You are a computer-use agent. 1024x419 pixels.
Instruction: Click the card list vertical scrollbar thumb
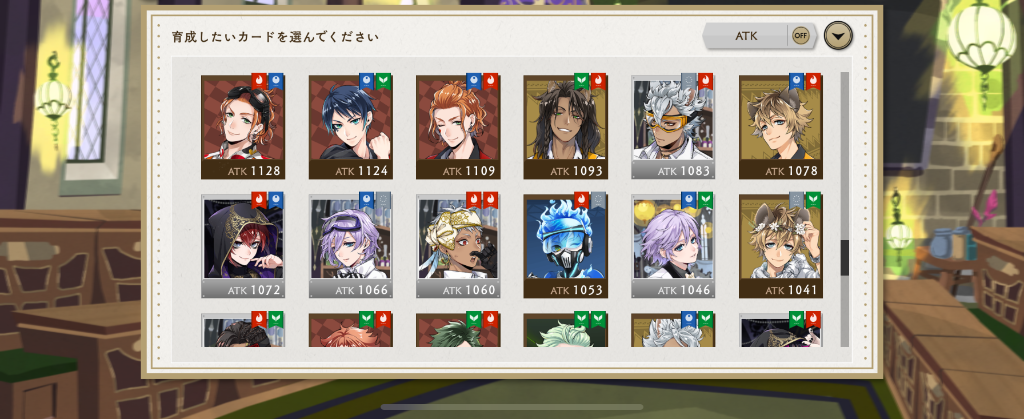844,257
